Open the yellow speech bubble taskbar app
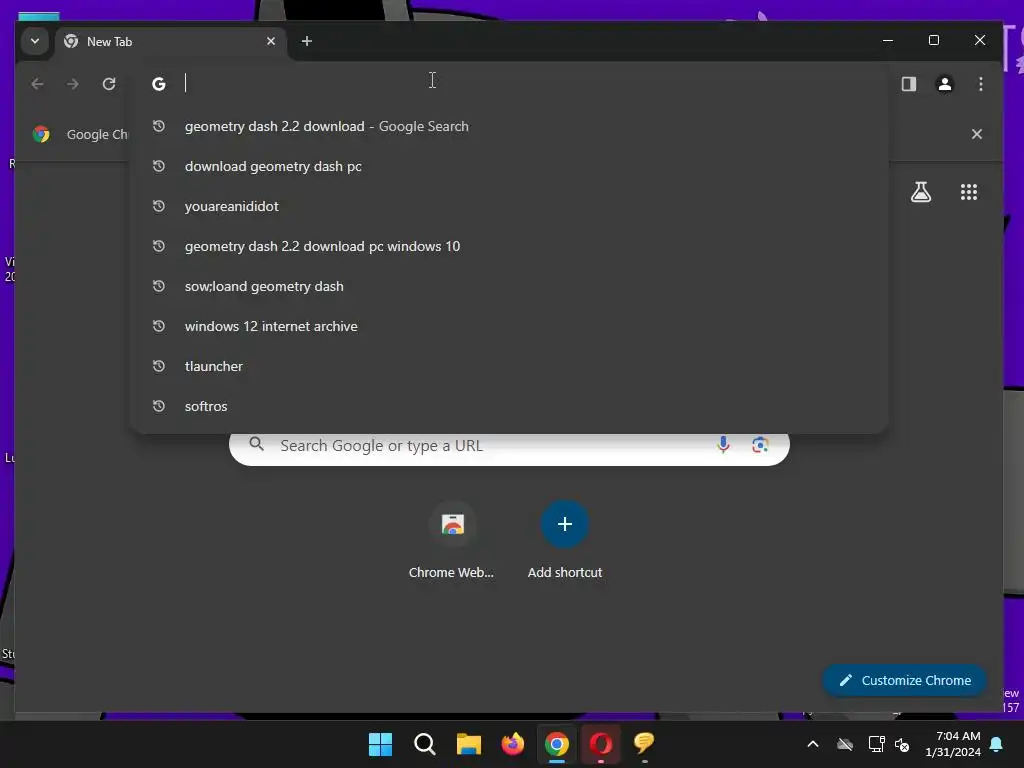 coord(645,744)
